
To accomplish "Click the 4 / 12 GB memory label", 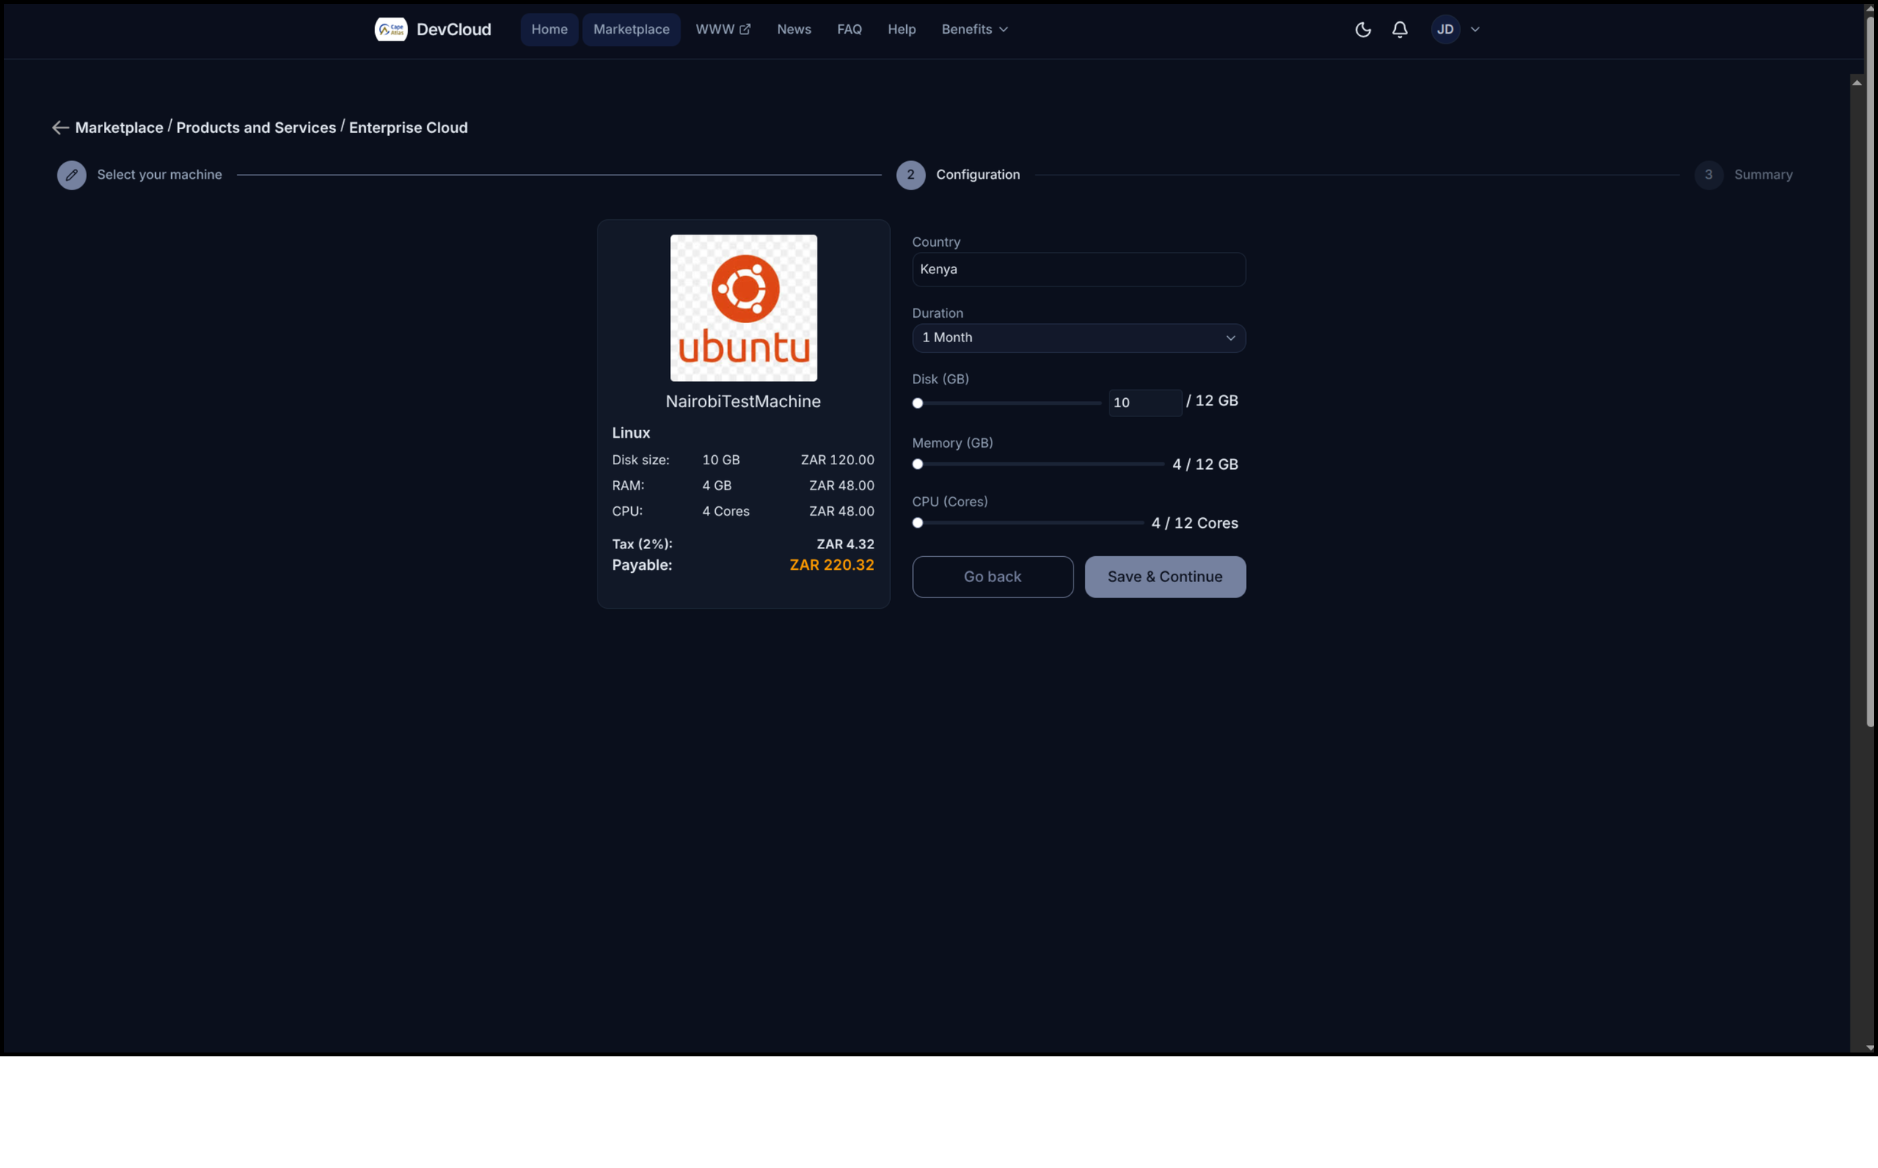I will point(1205,464).
